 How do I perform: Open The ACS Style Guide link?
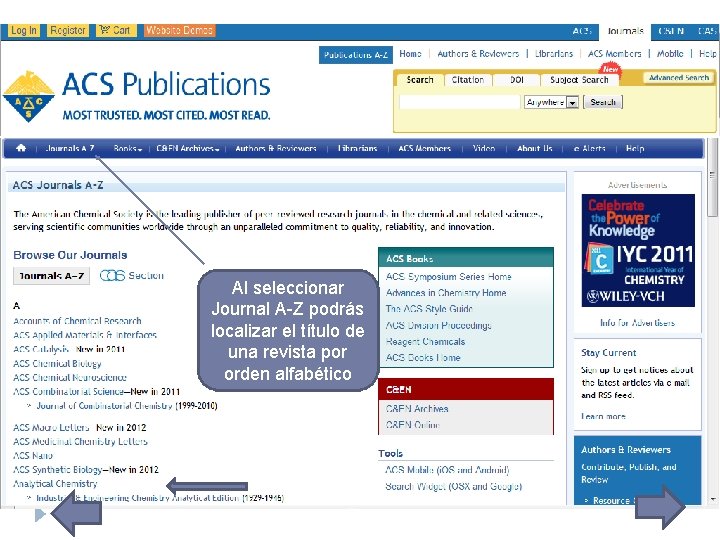point(429,309)
